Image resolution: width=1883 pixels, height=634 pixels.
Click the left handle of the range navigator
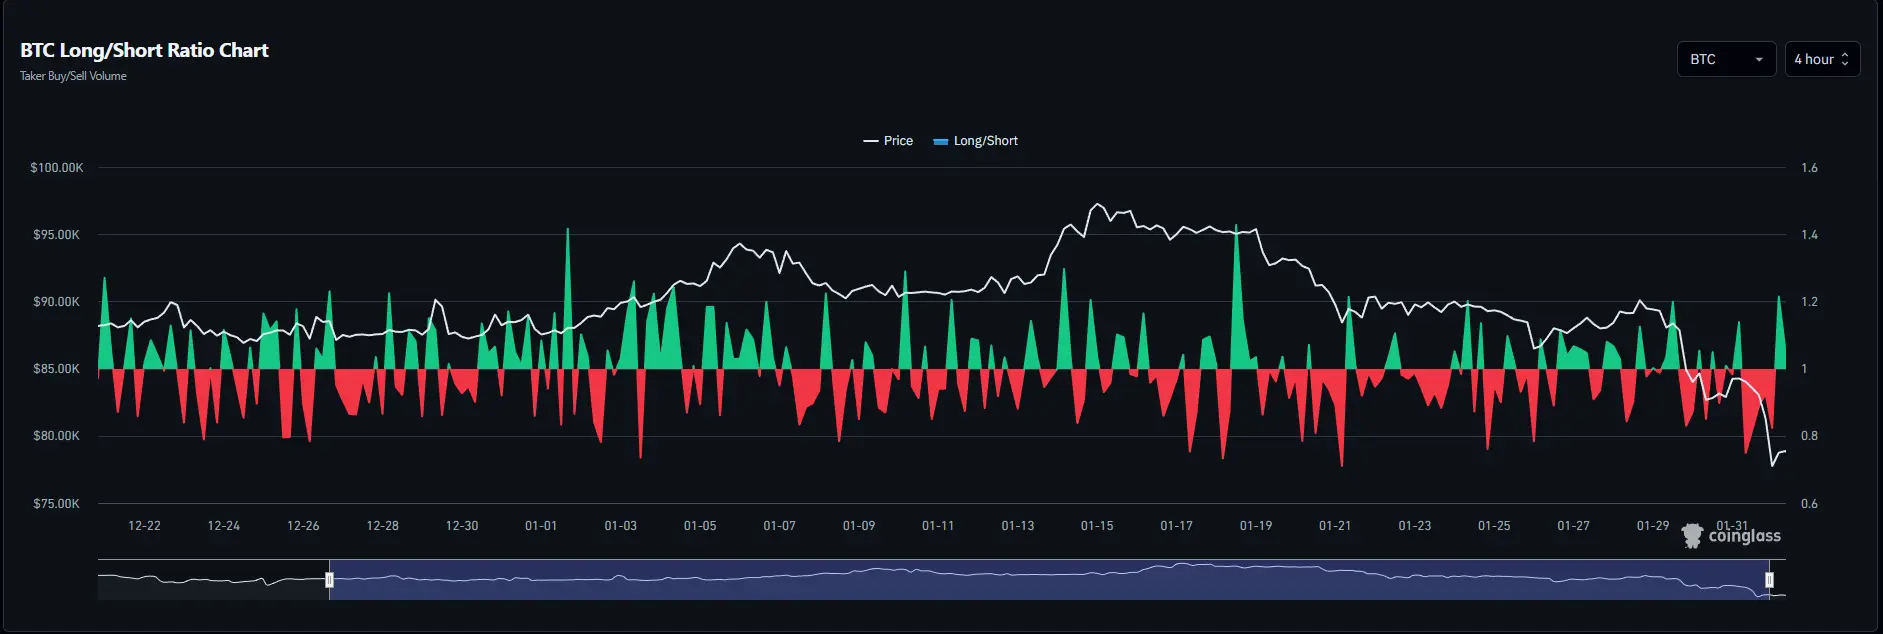point(329,580)
